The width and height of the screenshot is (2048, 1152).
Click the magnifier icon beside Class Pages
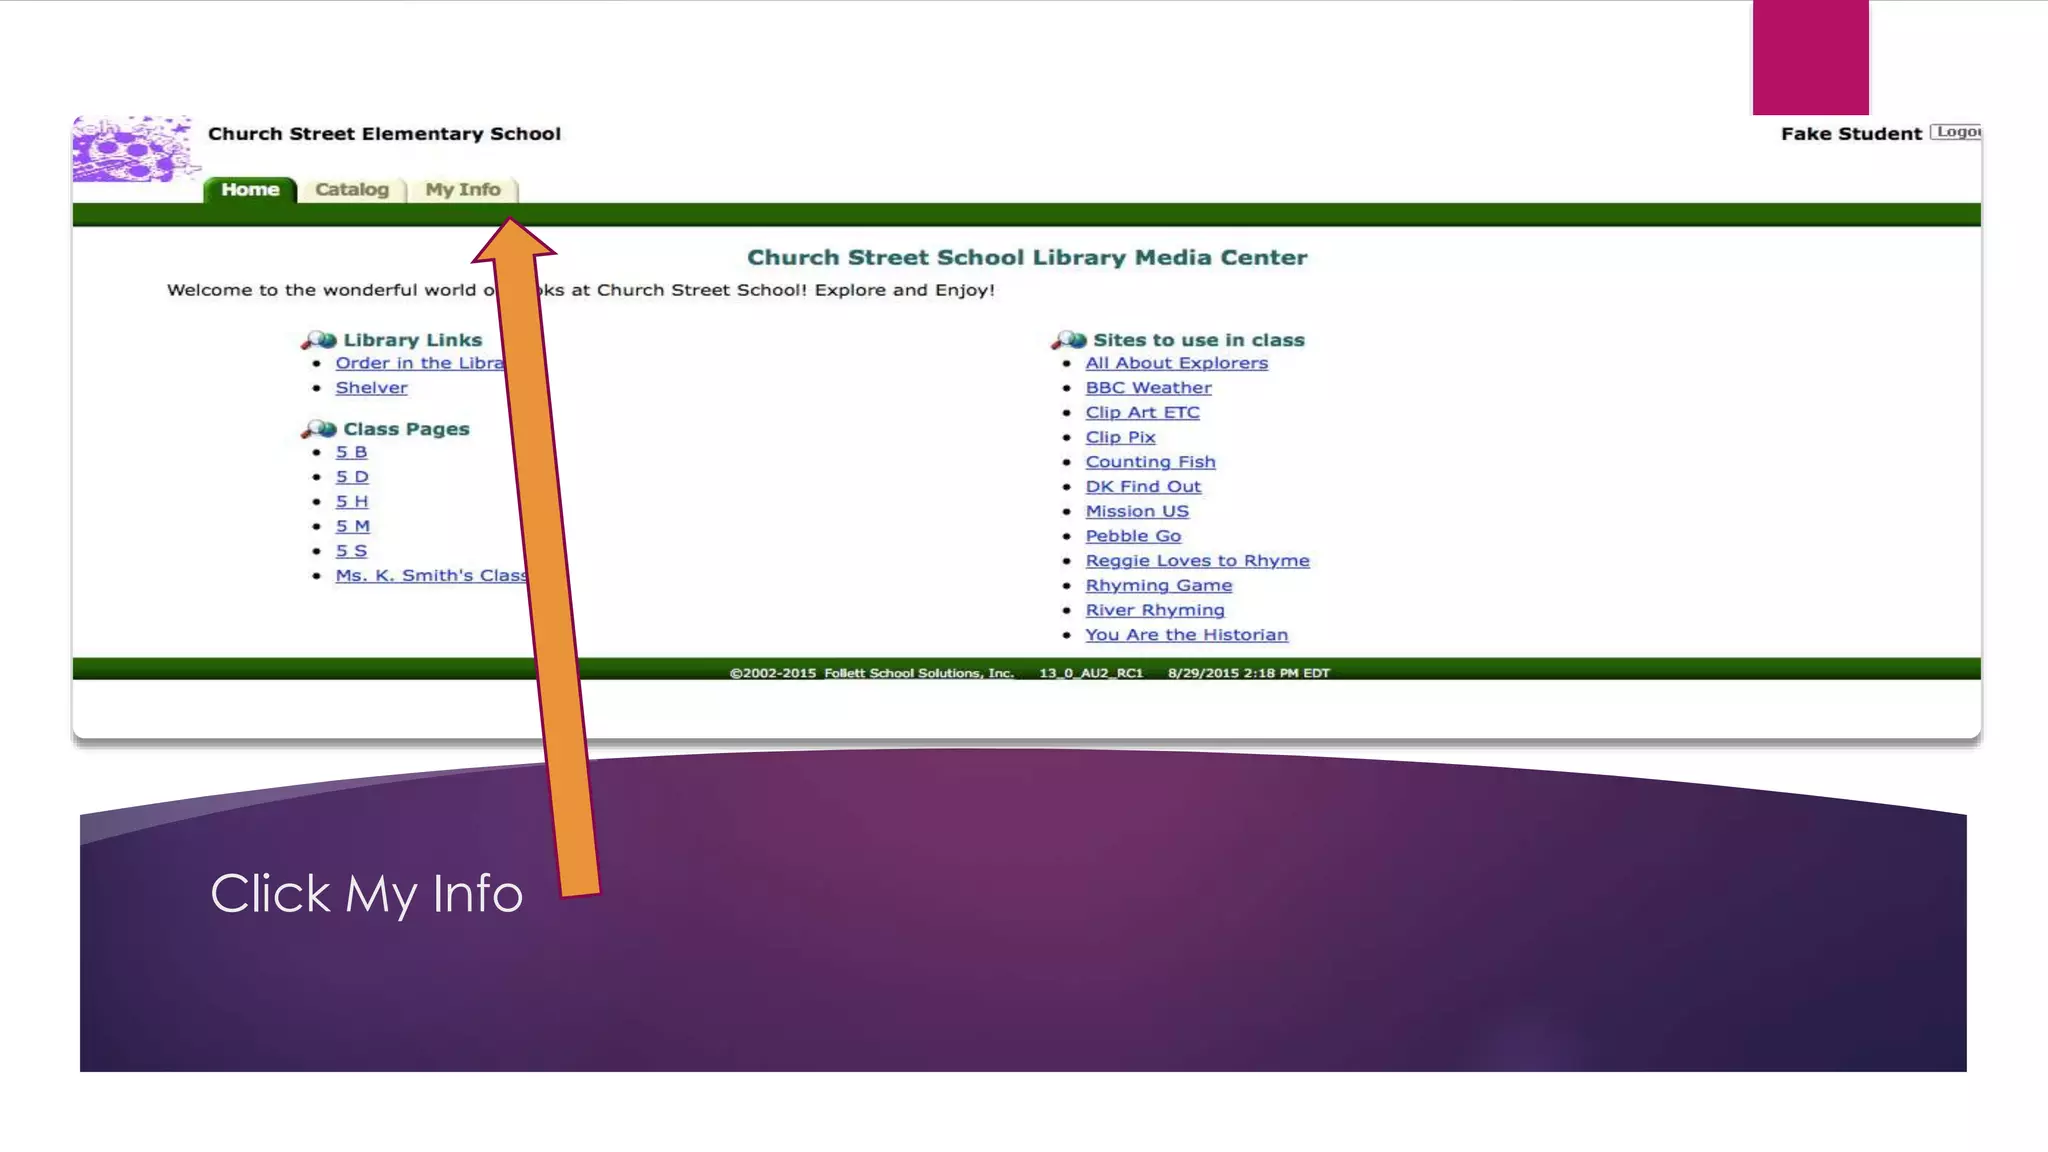click(x=319, y=430)
